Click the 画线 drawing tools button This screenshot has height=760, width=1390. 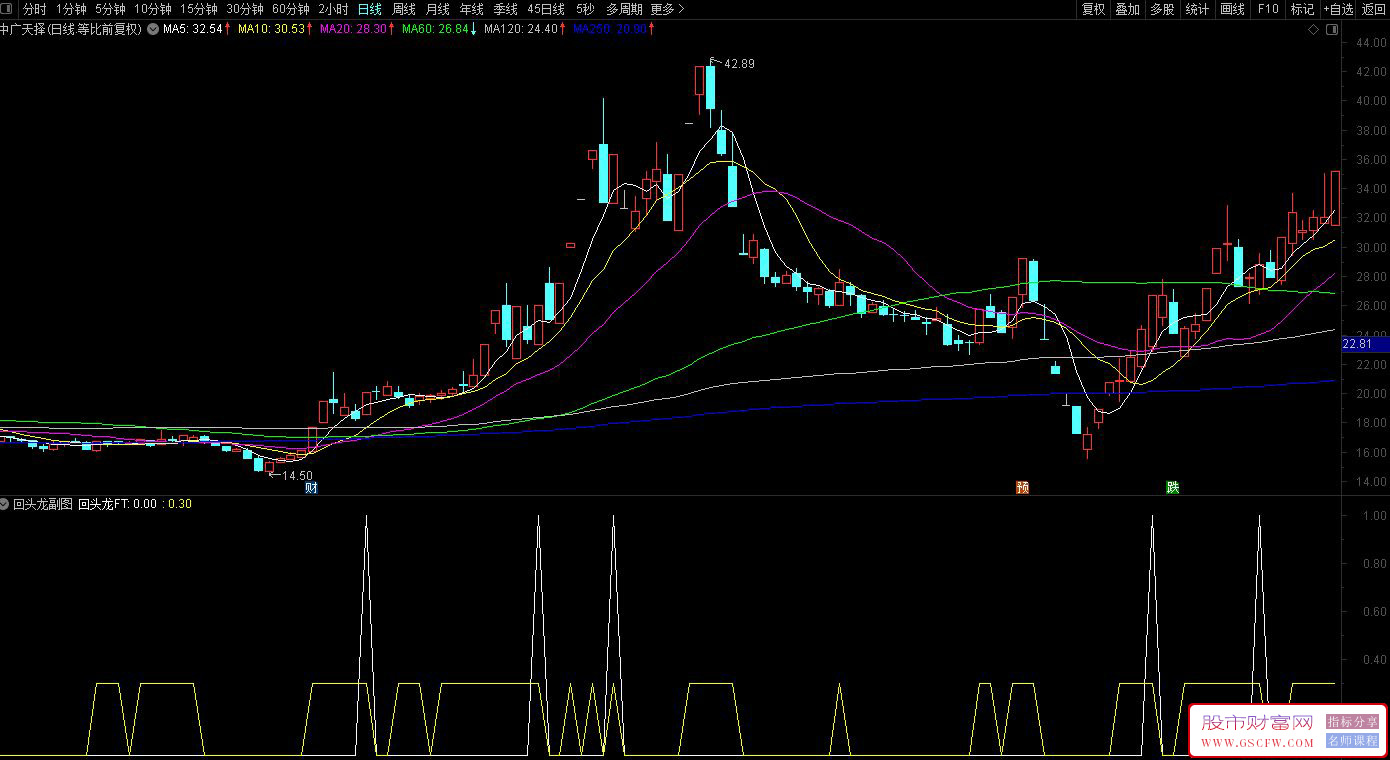1233,9
